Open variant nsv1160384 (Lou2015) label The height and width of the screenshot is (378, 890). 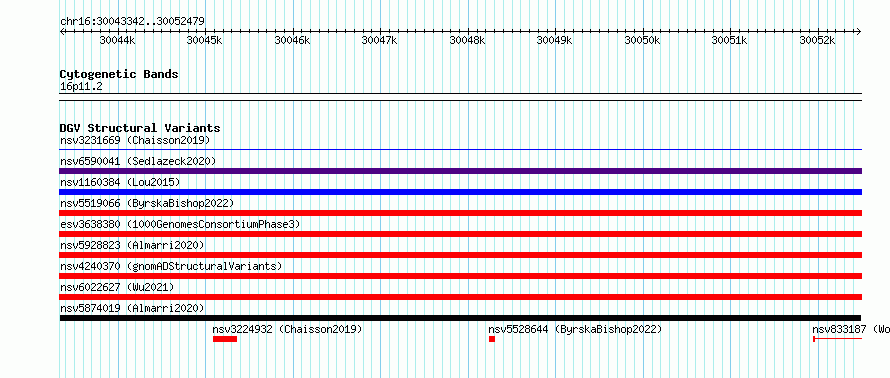tap(120, 182)
